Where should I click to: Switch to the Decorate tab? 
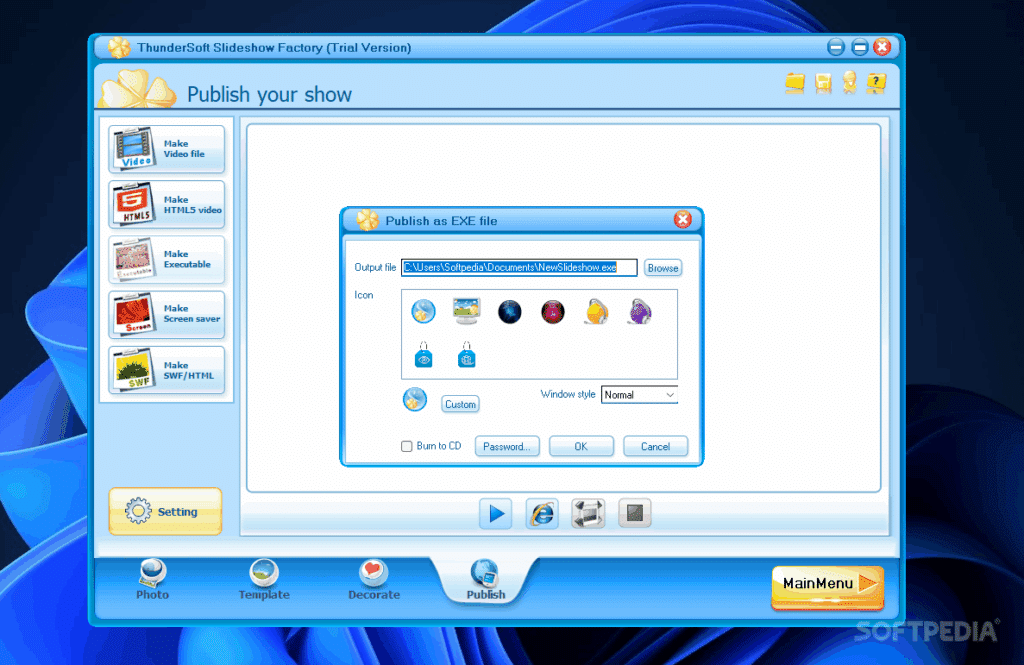pos(373,580)
